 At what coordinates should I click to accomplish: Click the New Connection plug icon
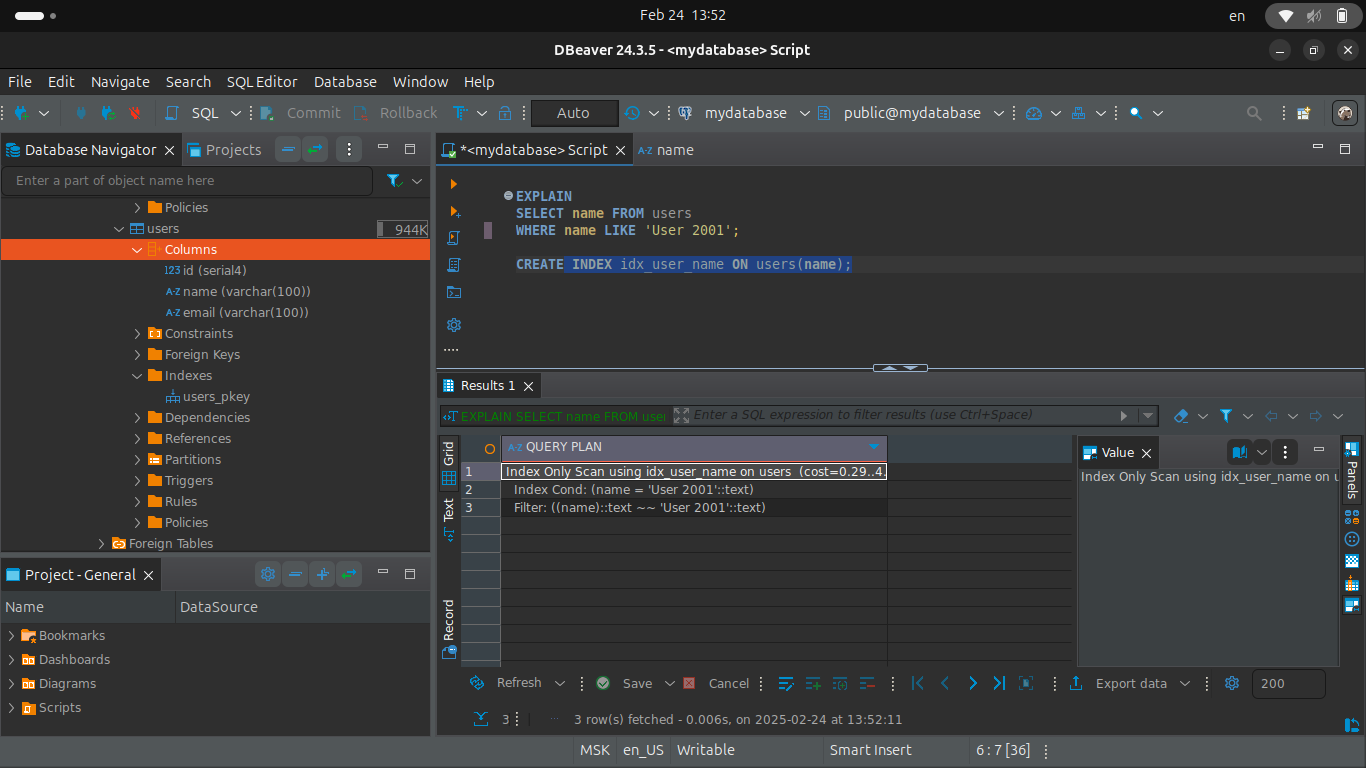tap(20, 113)
